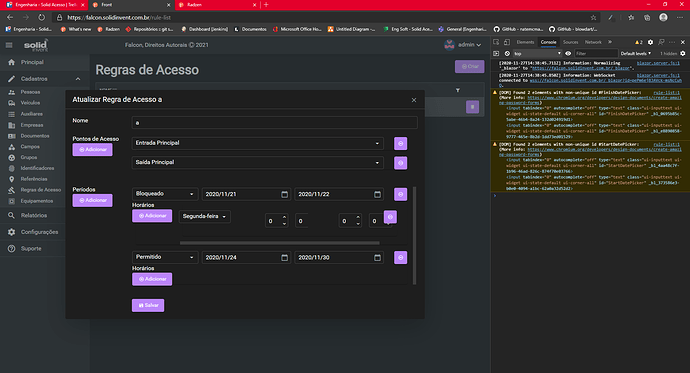Open calendar picker for date 2020/11/22
Viewport: 690px width, 373px height.
pyautogui.click(x=378, y=194)
